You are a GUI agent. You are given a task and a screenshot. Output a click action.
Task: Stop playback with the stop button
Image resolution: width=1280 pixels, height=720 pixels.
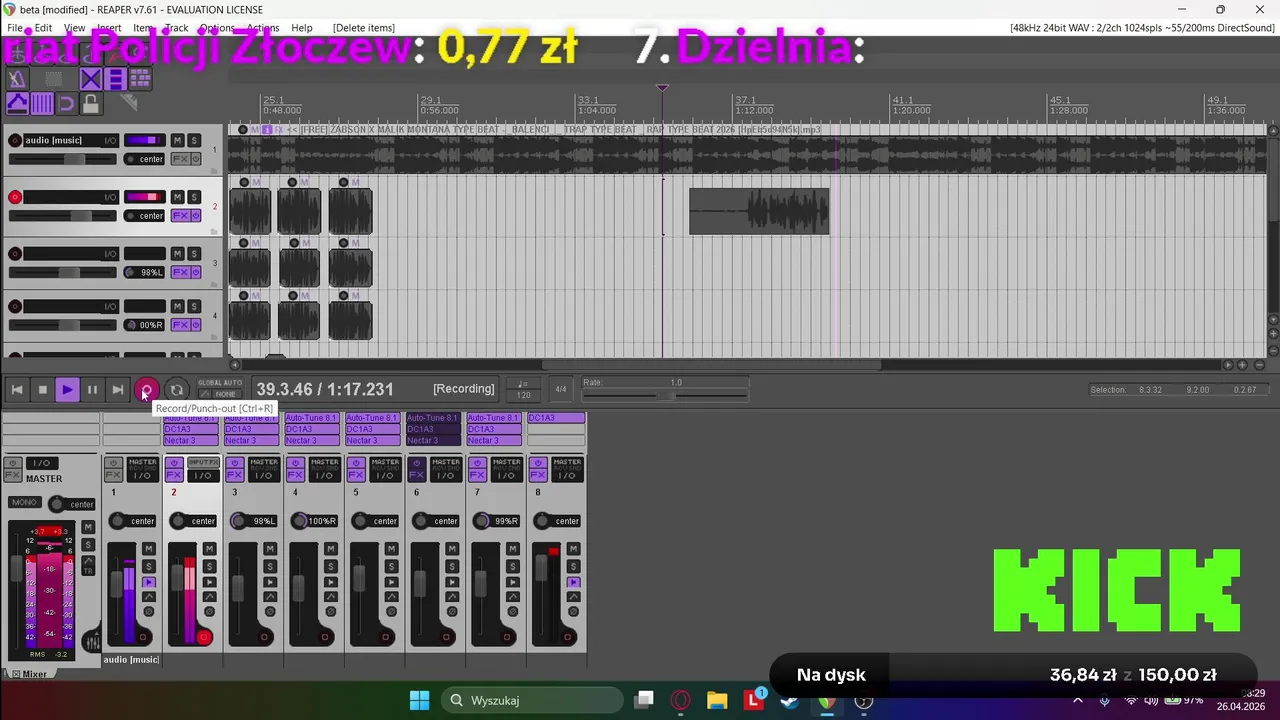click(x=42, y=390)
